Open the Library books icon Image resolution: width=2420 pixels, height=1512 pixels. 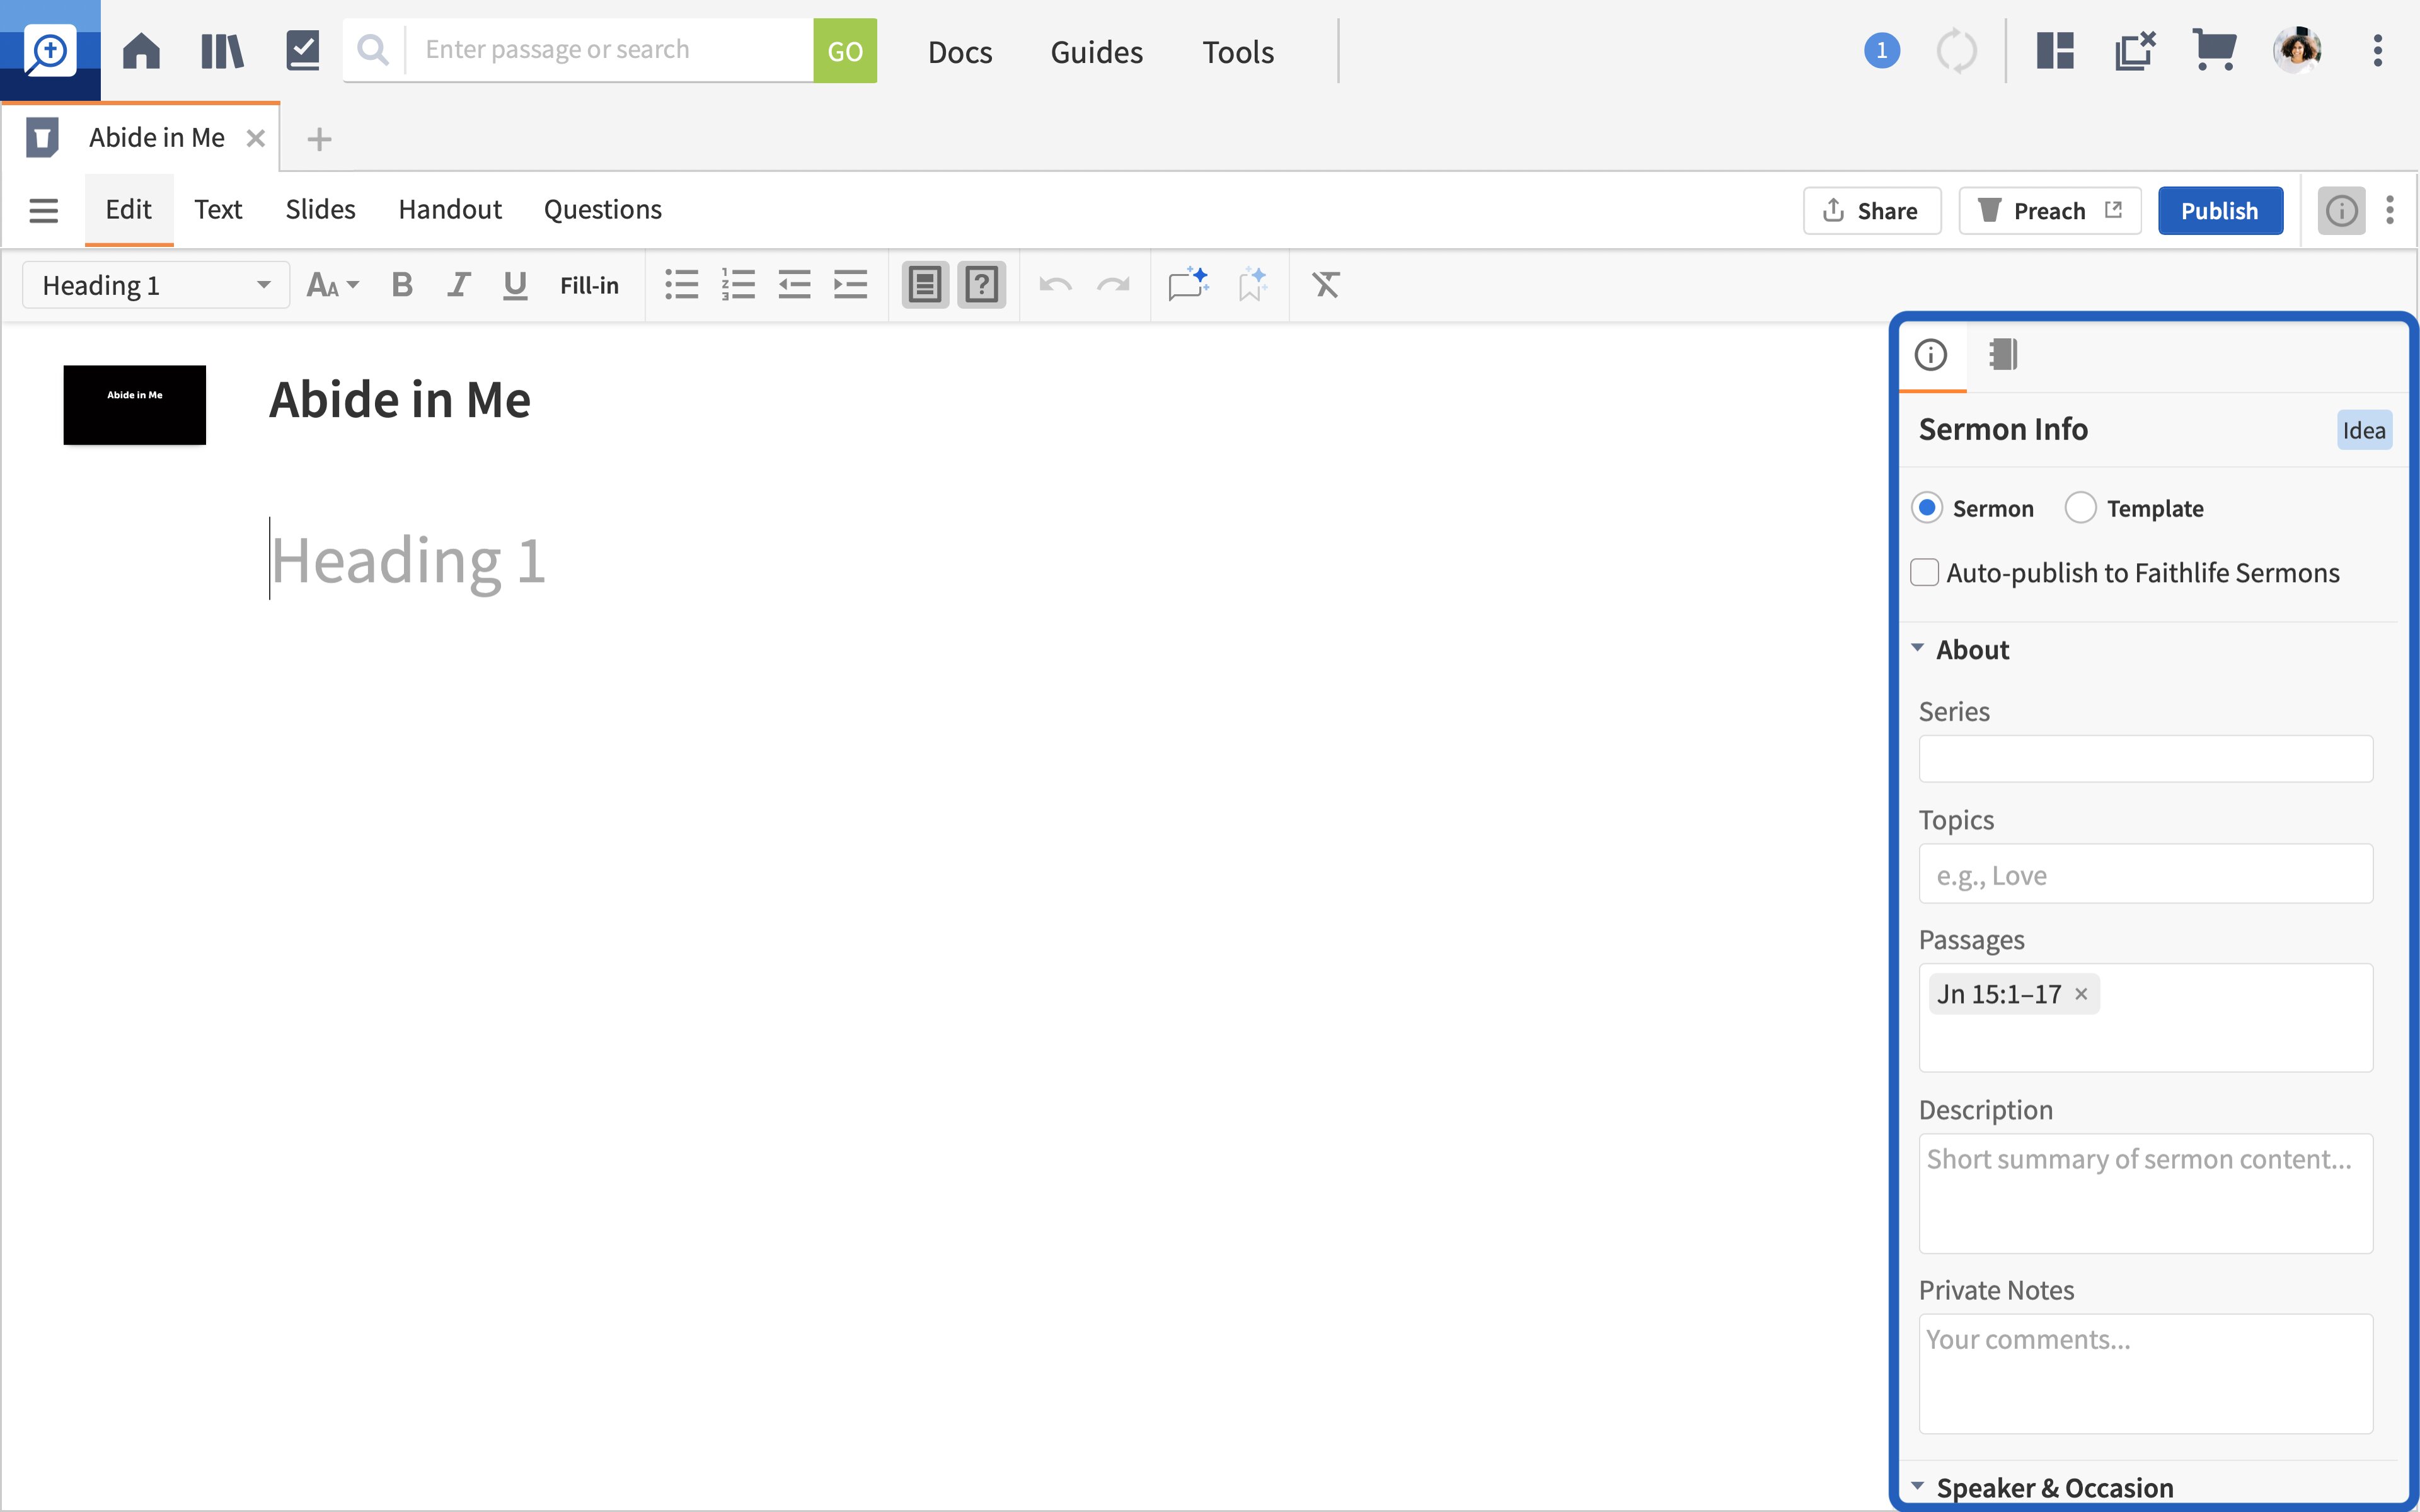click(x=221, y=50)
